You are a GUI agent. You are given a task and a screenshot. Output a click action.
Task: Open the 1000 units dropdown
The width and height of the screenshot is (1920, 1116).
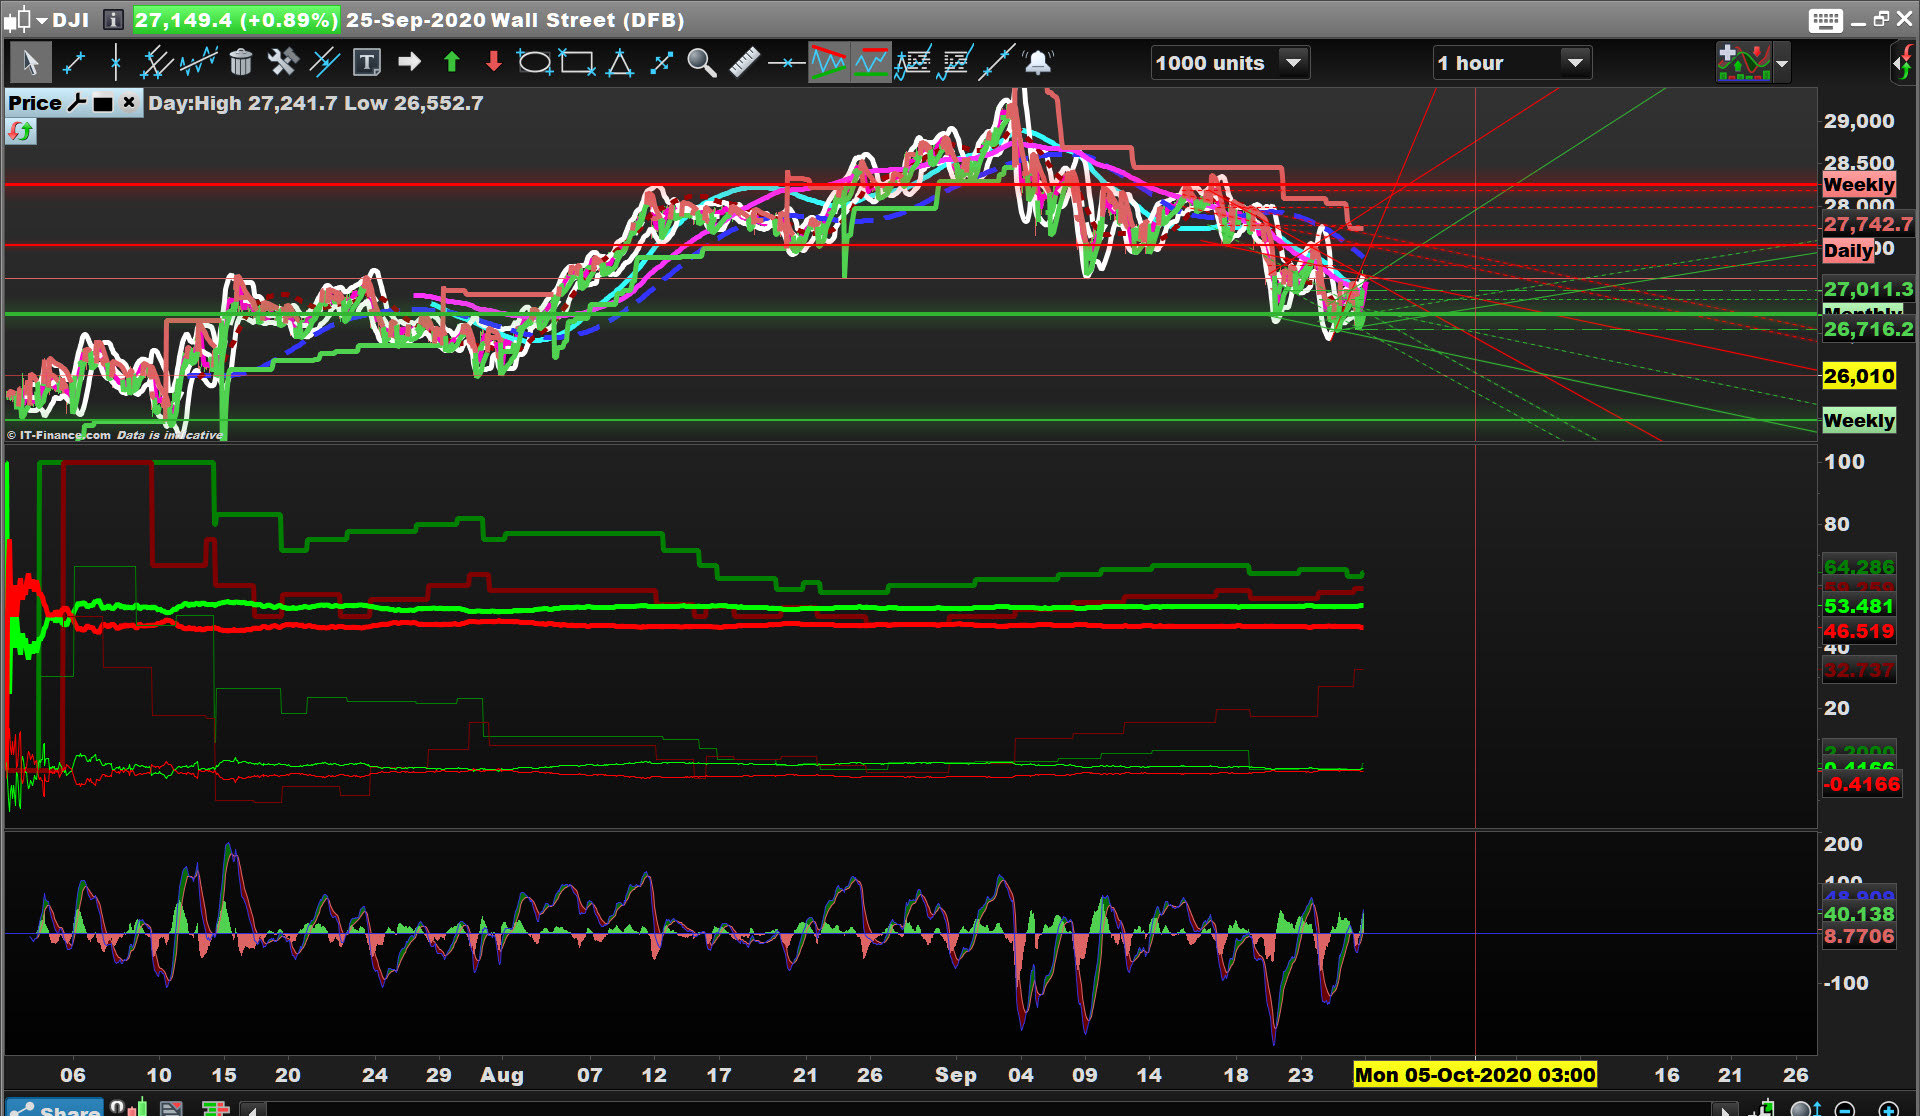pyautogui.click(x=1293, y=63)
